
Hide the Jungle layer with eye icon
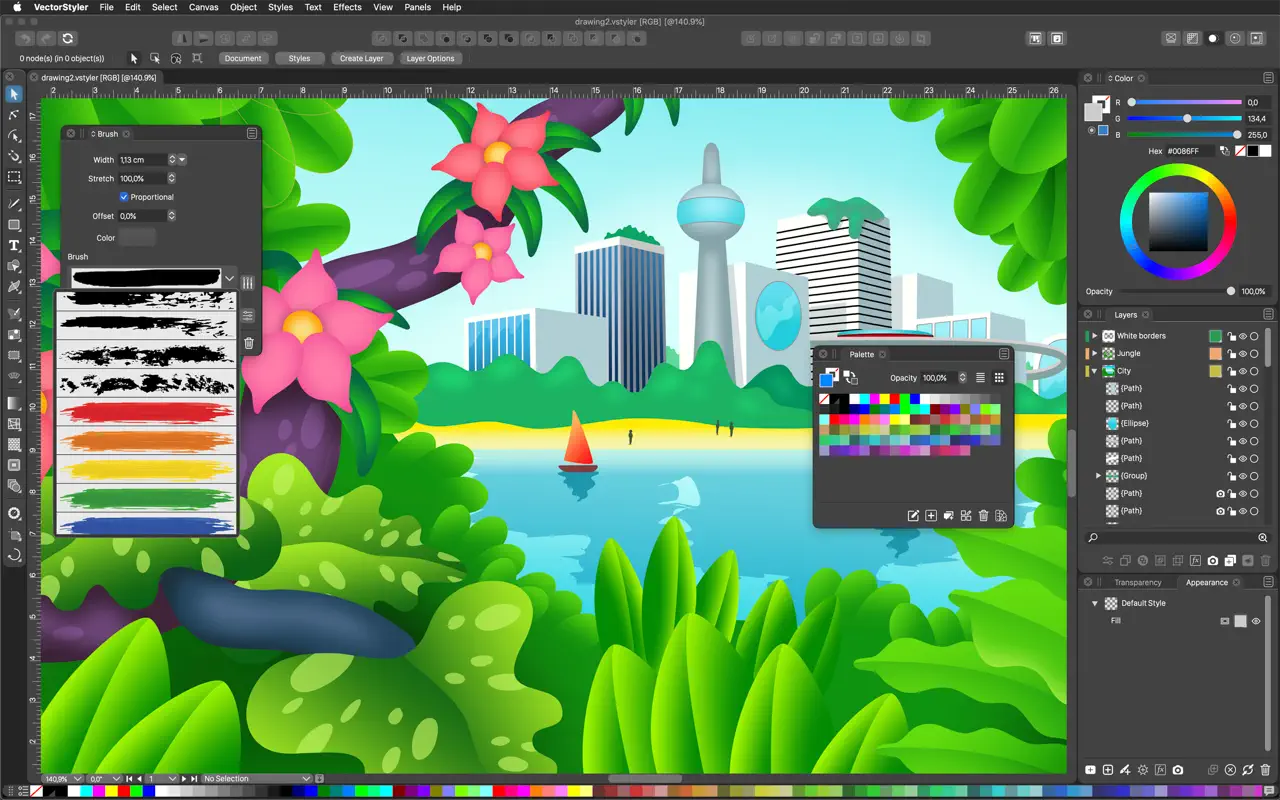click(x=1243, y=353)
